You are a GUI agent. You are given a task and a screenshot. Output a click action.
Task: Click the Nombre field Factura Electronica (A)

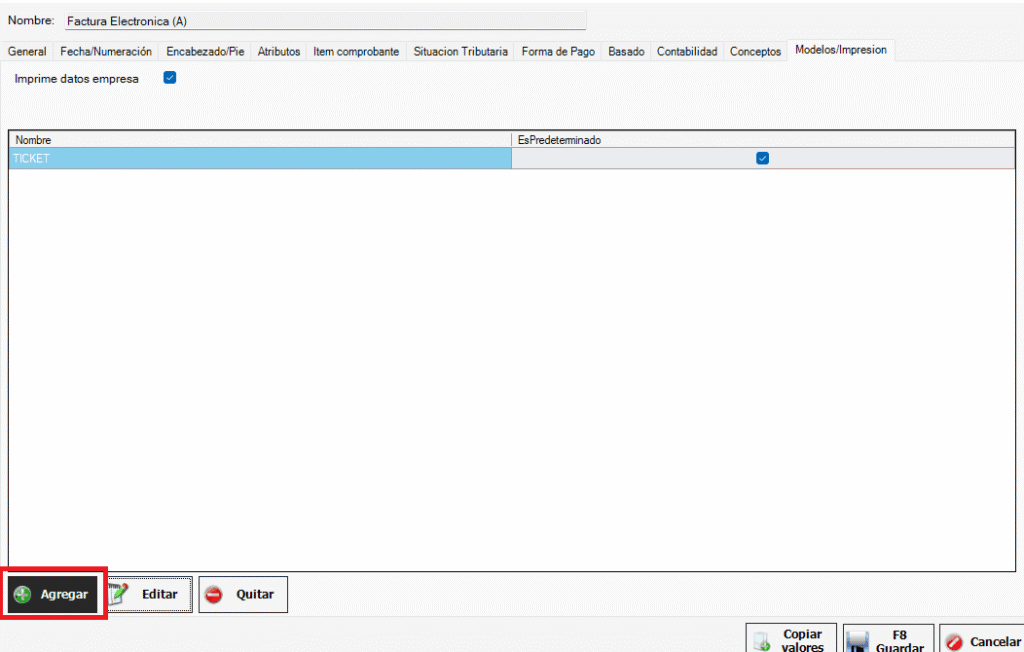(324, 21)
